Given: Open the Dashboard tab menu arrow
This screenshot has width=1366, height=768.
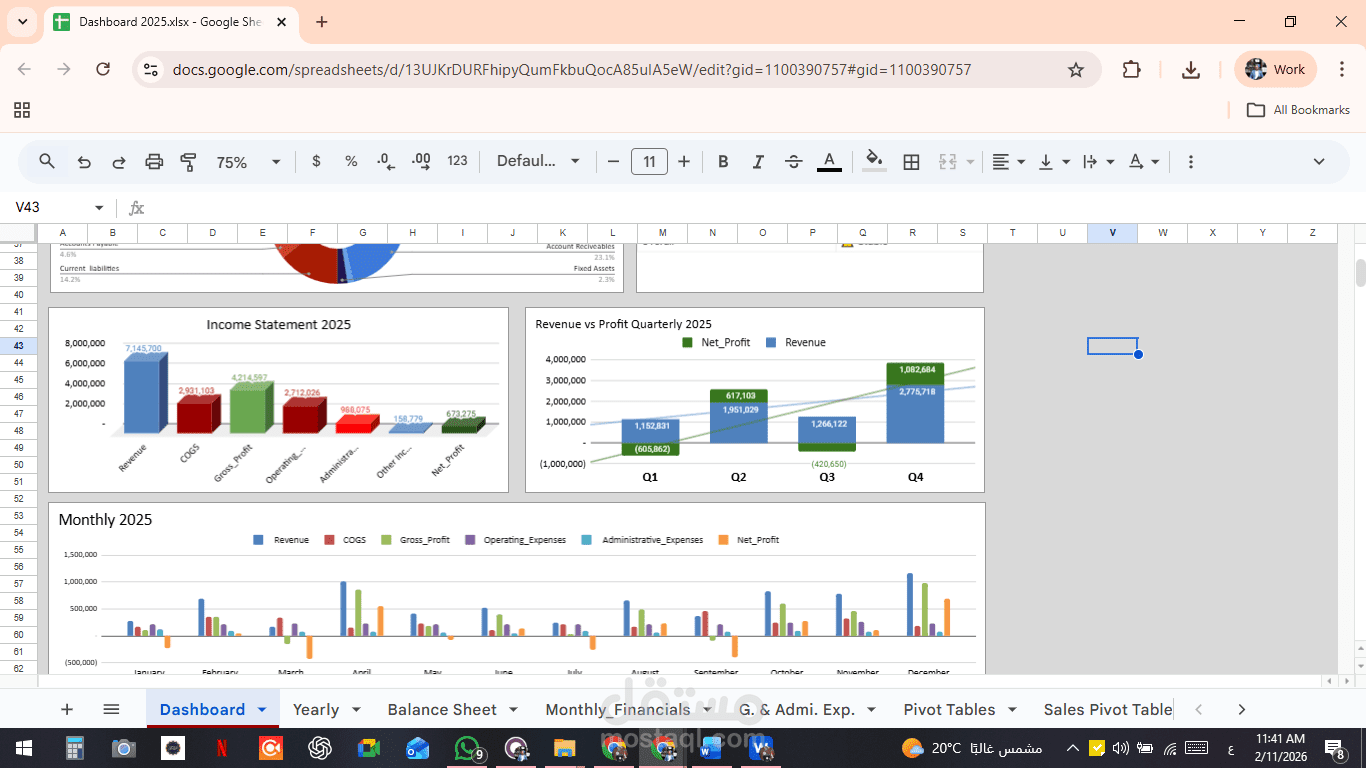Looking at the screenshot, I should pyautogui.click(x=262, y=710).
